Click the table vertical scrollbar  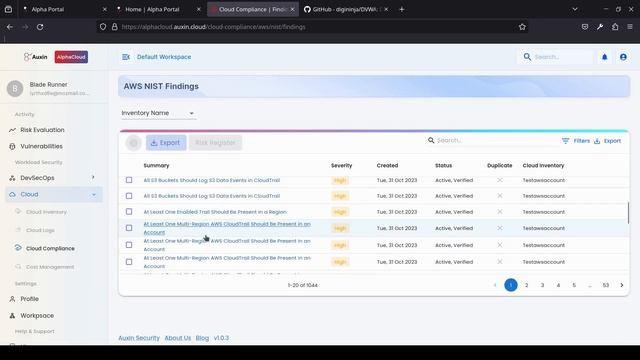[628, 213]
